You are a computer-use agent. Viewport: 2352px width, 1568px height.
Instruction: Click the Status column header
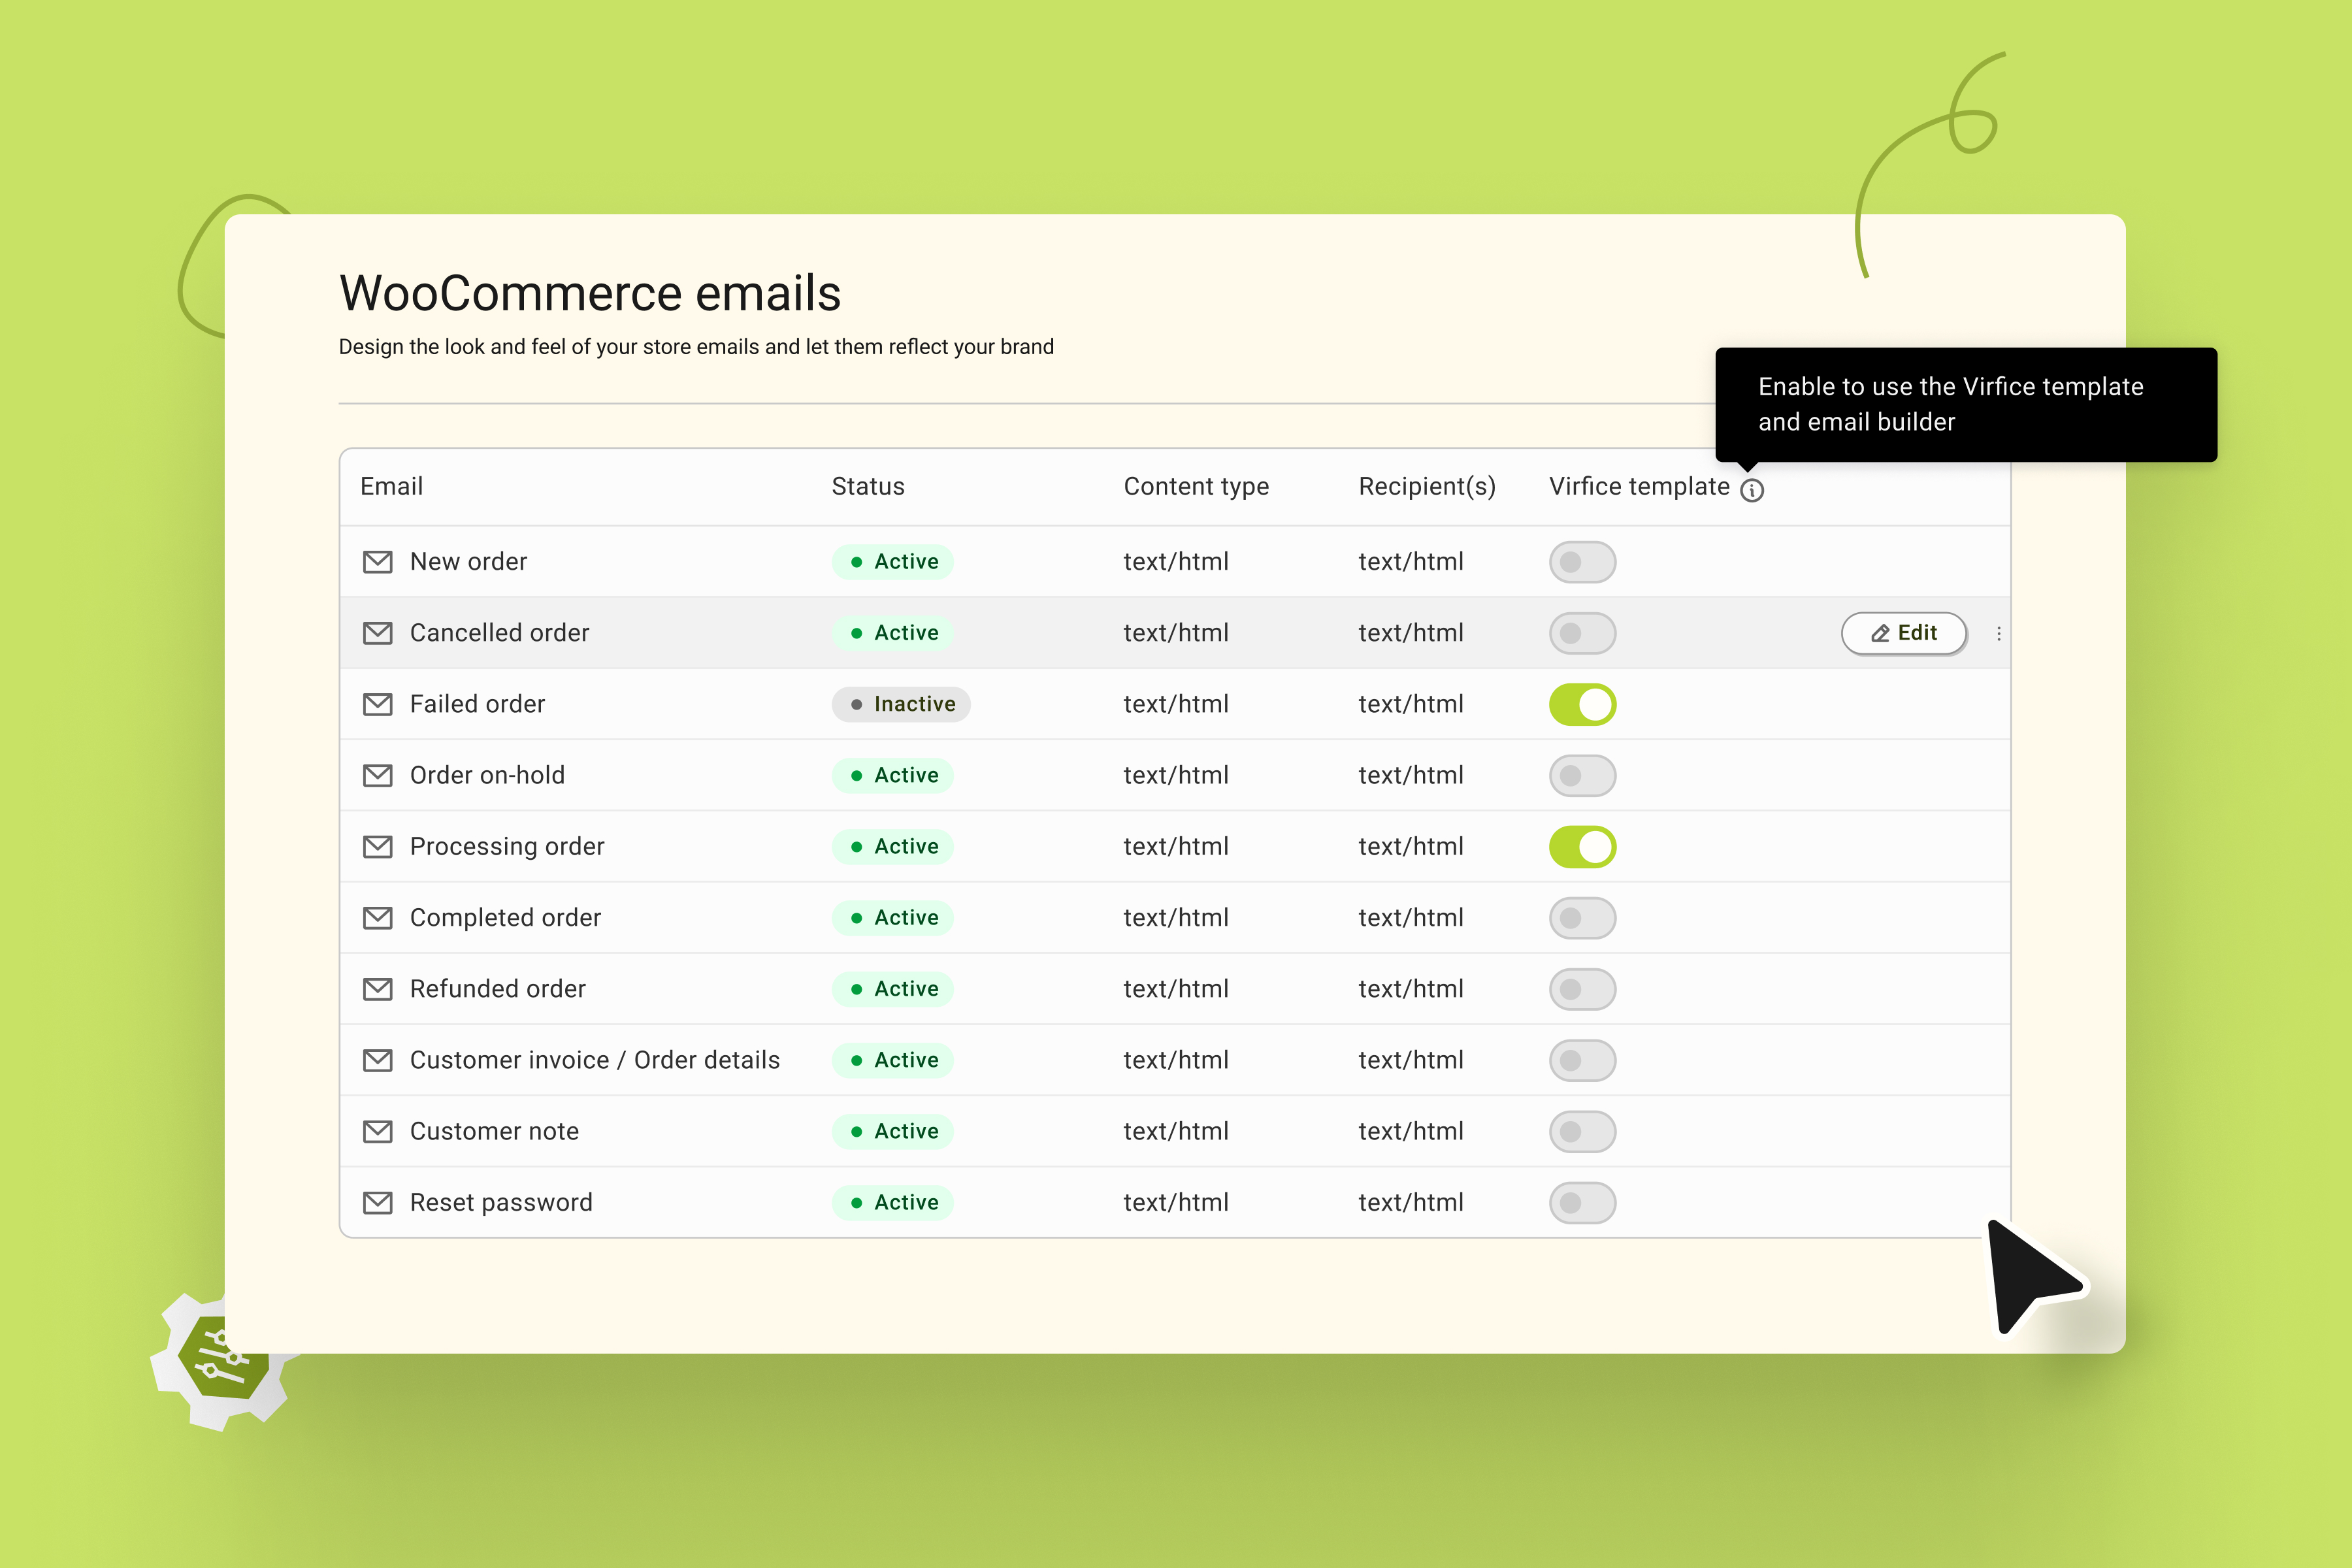[x=868, y=487]
